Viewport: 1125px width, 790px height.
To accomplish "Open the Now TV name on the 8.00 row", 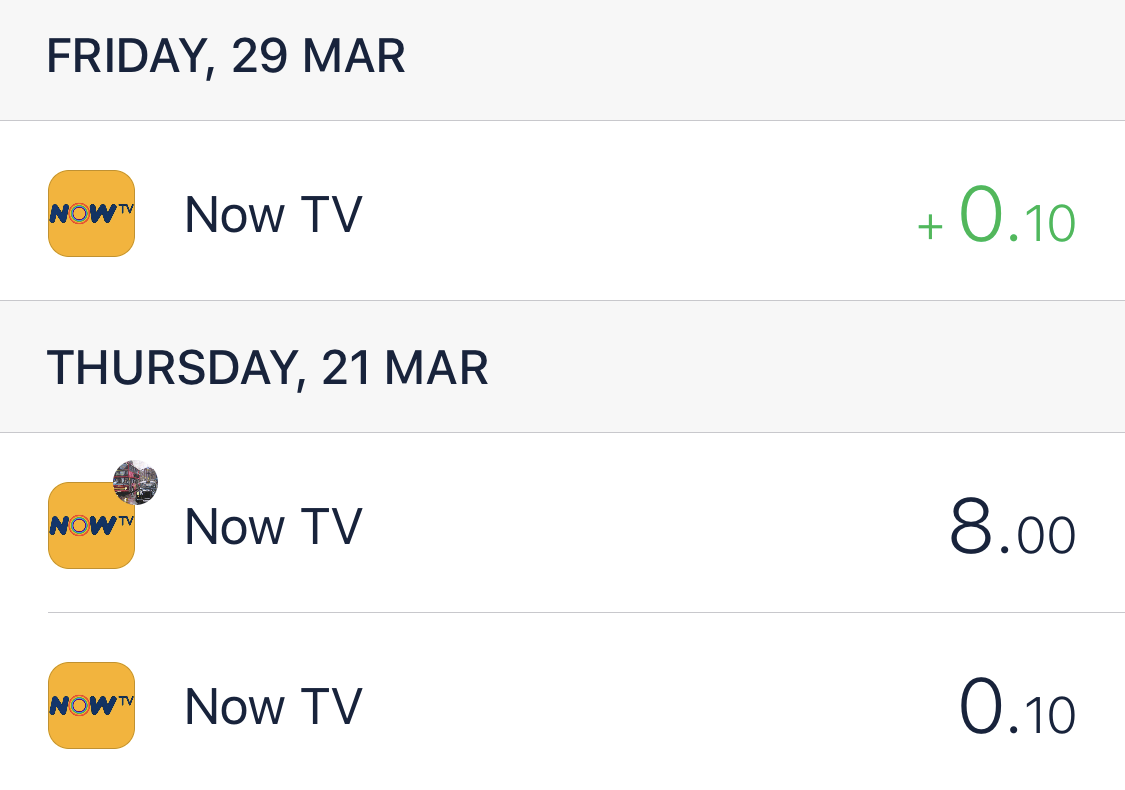I will pos(273,526).
